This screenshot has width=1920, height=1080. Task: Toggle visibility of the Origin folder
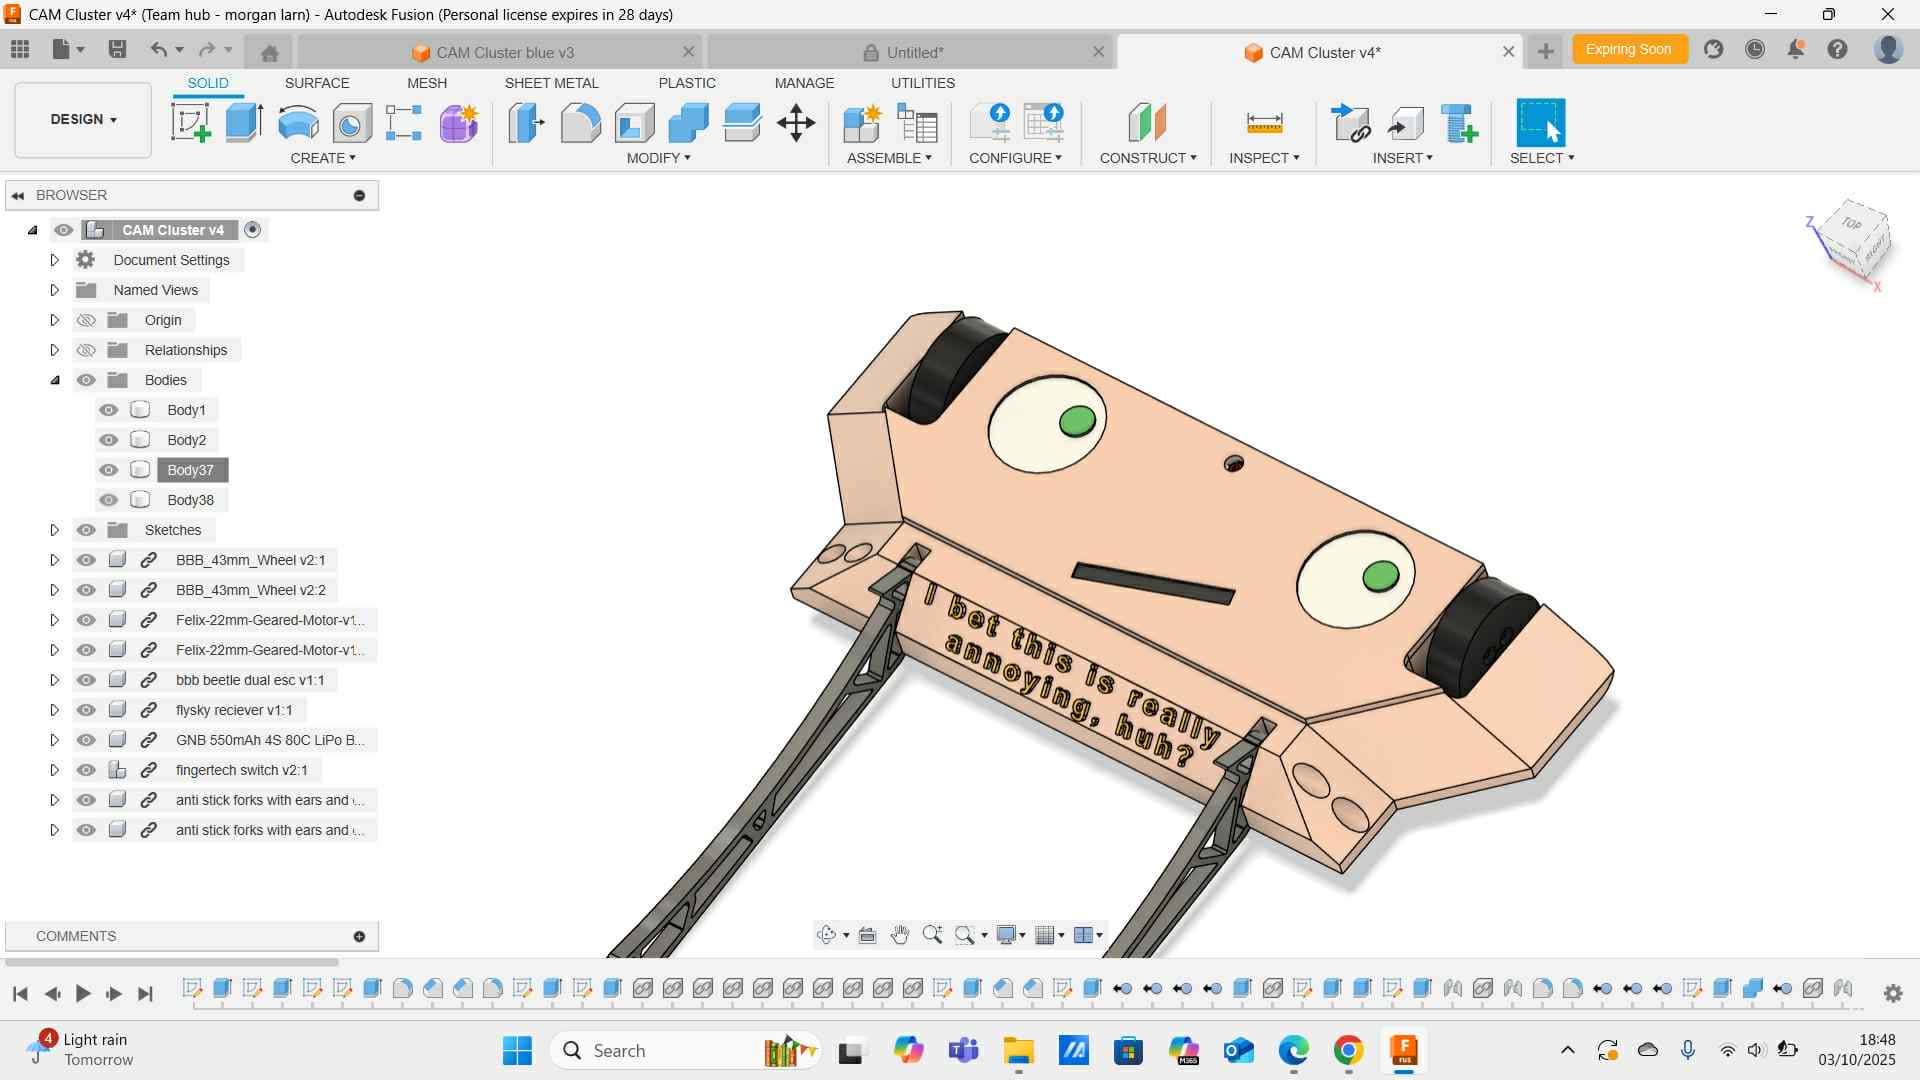[x=87, y=320]
